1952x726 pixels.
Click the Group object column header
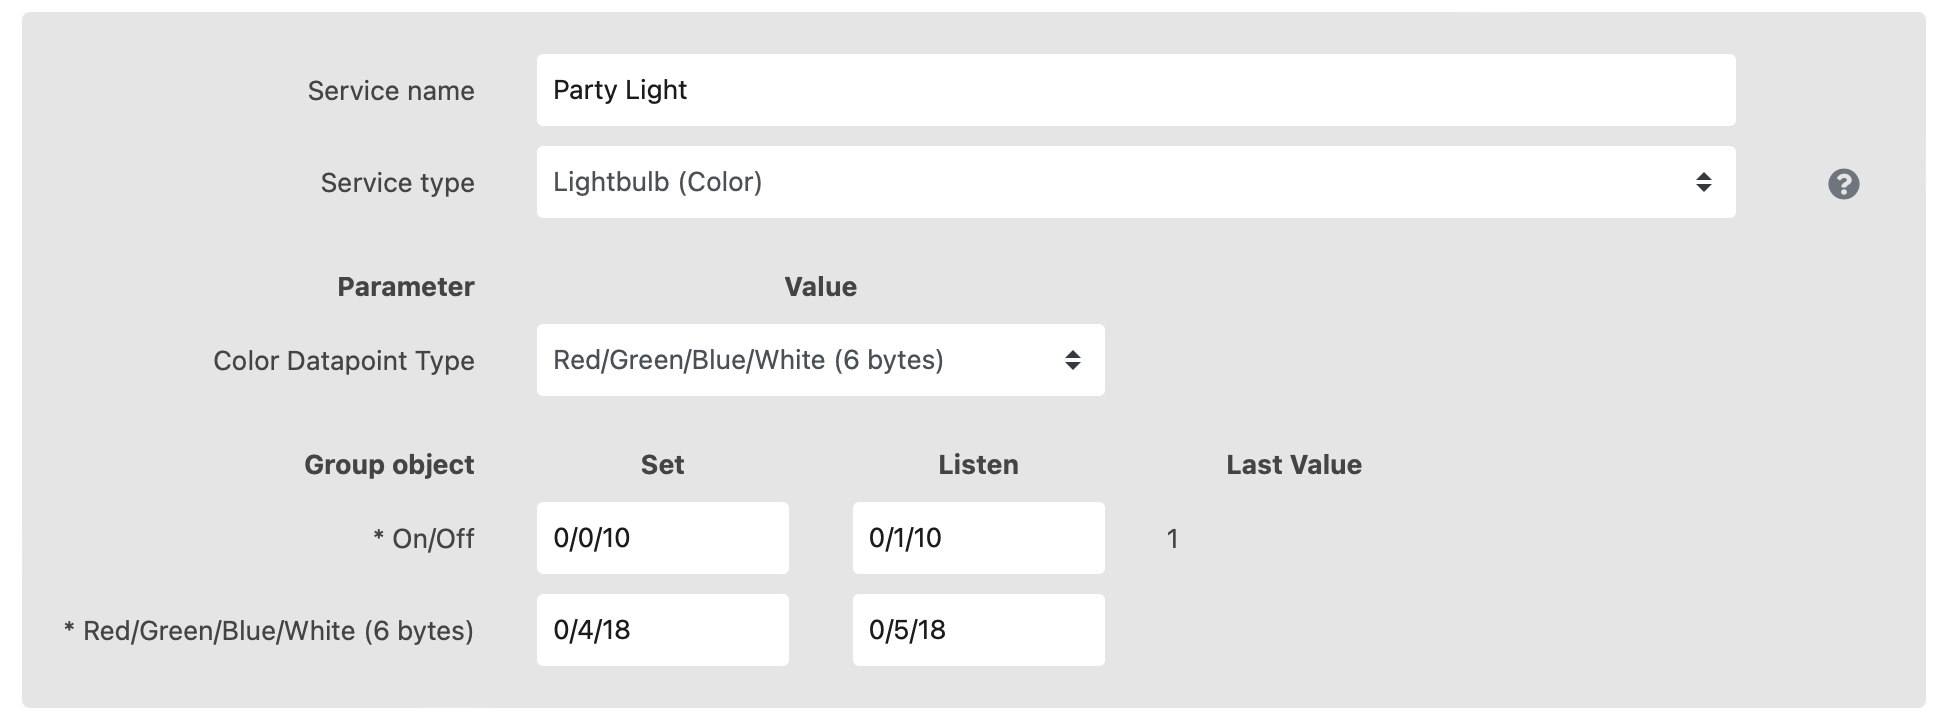tap(389, 465)
